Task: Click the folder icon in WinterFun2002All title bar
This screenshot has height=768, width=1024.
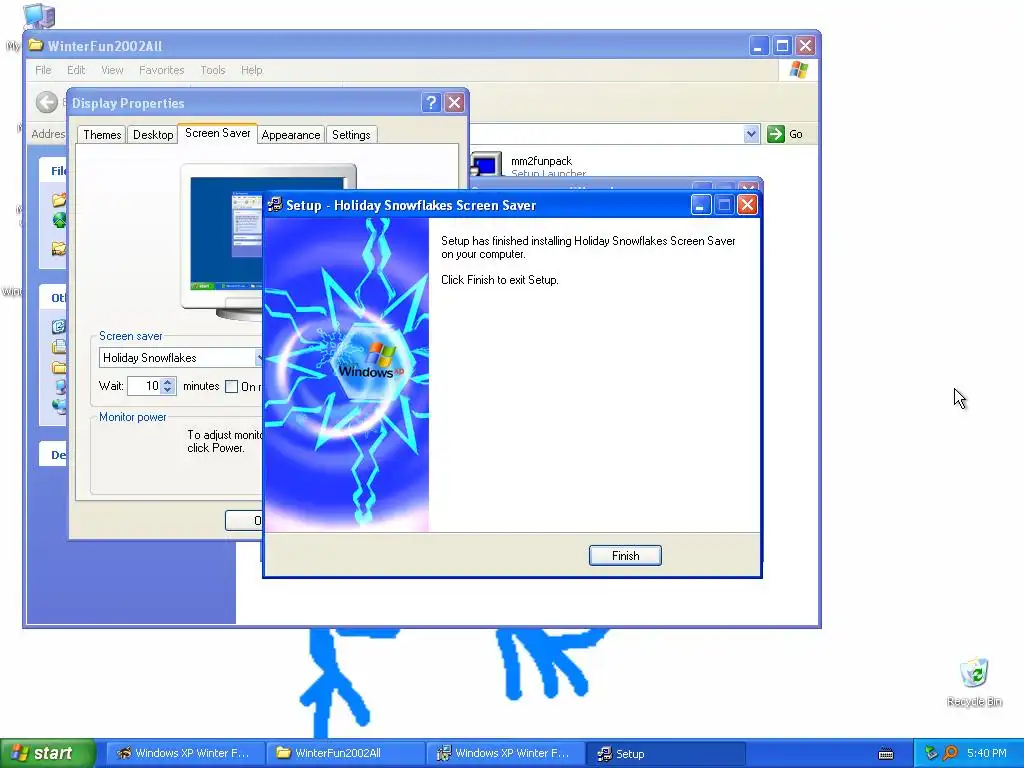Action: 36,45
